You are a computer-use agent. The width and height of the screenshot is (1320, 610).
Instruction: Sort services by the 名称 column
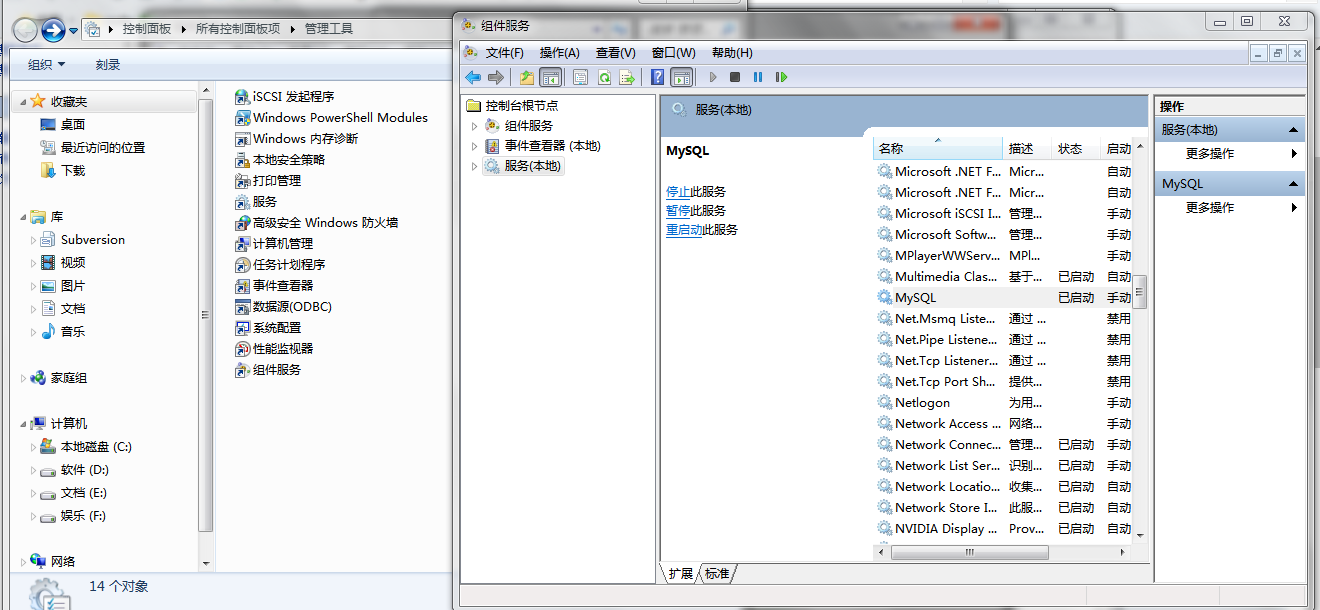pos(937,149)
